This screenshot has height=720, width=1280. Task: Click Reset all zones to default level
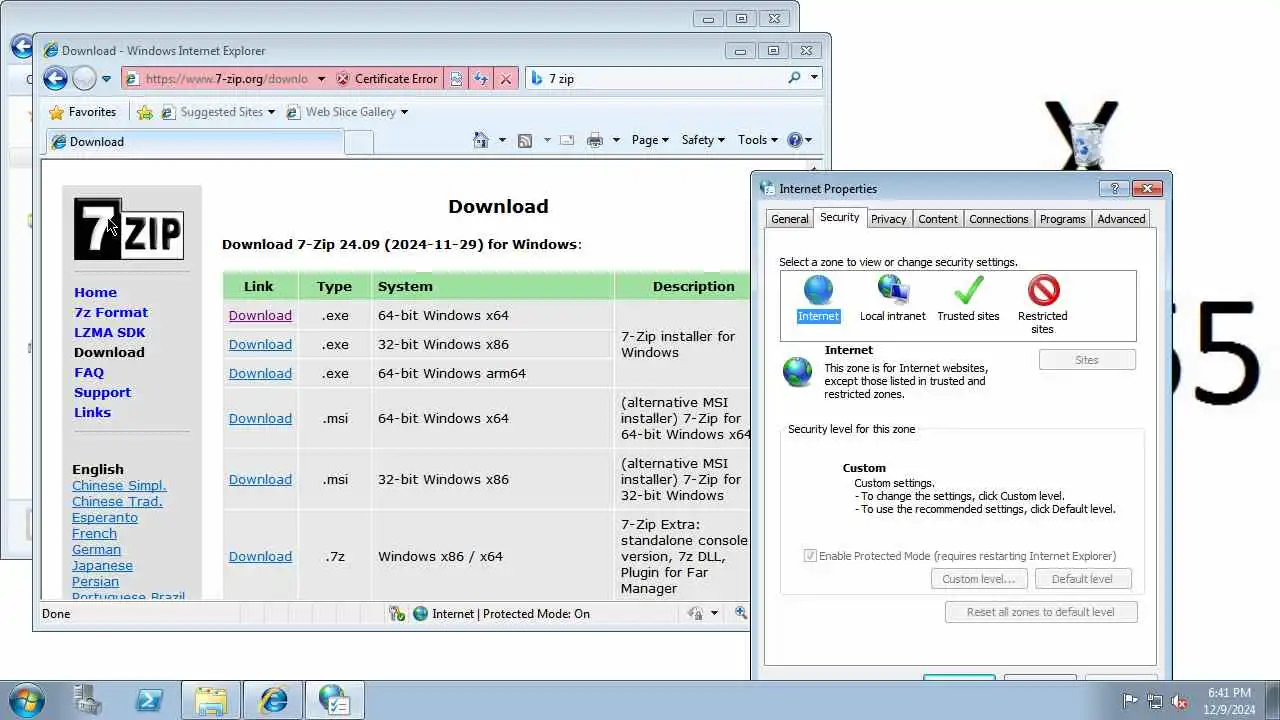point(1041,612)
